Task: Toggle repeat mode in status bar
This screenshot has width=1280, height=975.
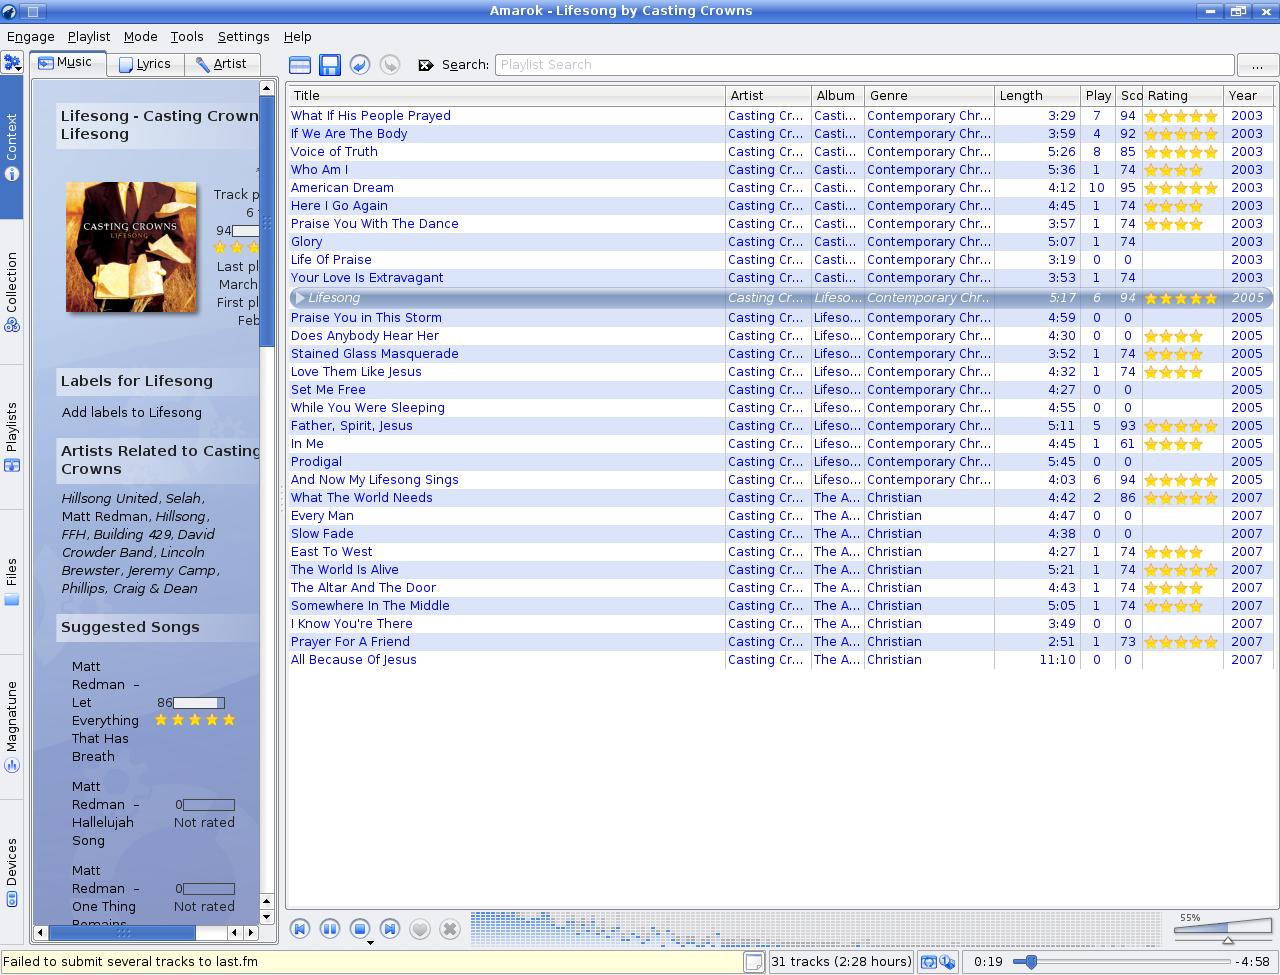Action: coord(929,962)
